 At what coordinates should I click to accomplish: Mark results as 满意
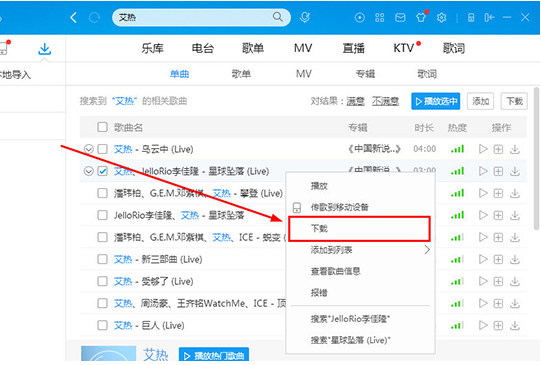pos(355,101)
